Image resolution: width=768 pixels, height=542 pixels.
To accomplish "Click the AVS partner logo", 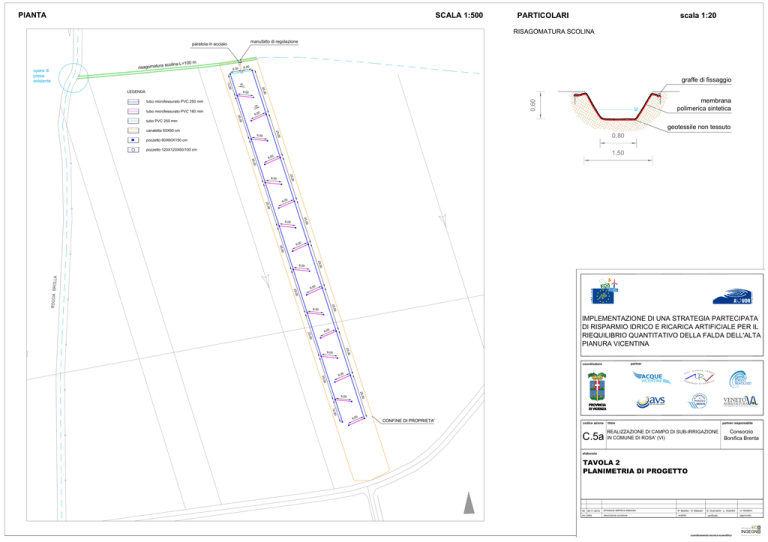I will coord(650,401).
